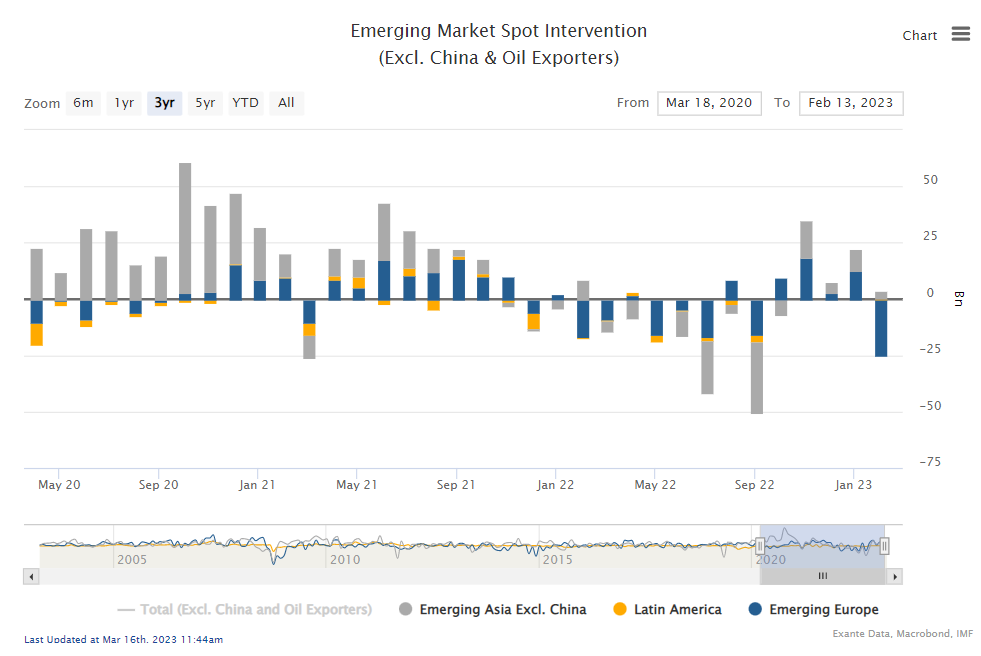Select the 3yr zoom tab
This screenshot has height=656, width=981.
pyautogui.click(x=164, y=103)
